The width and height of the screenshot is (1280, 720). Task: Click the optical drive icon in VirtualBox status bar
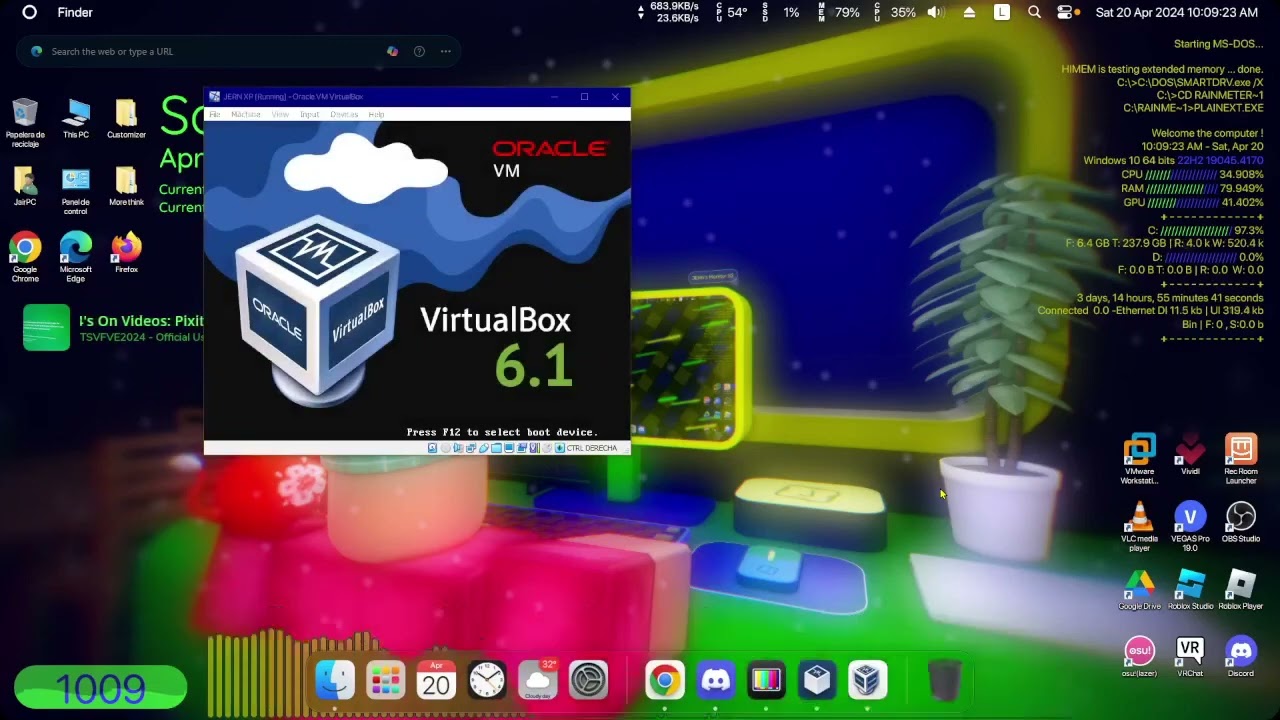445,448
